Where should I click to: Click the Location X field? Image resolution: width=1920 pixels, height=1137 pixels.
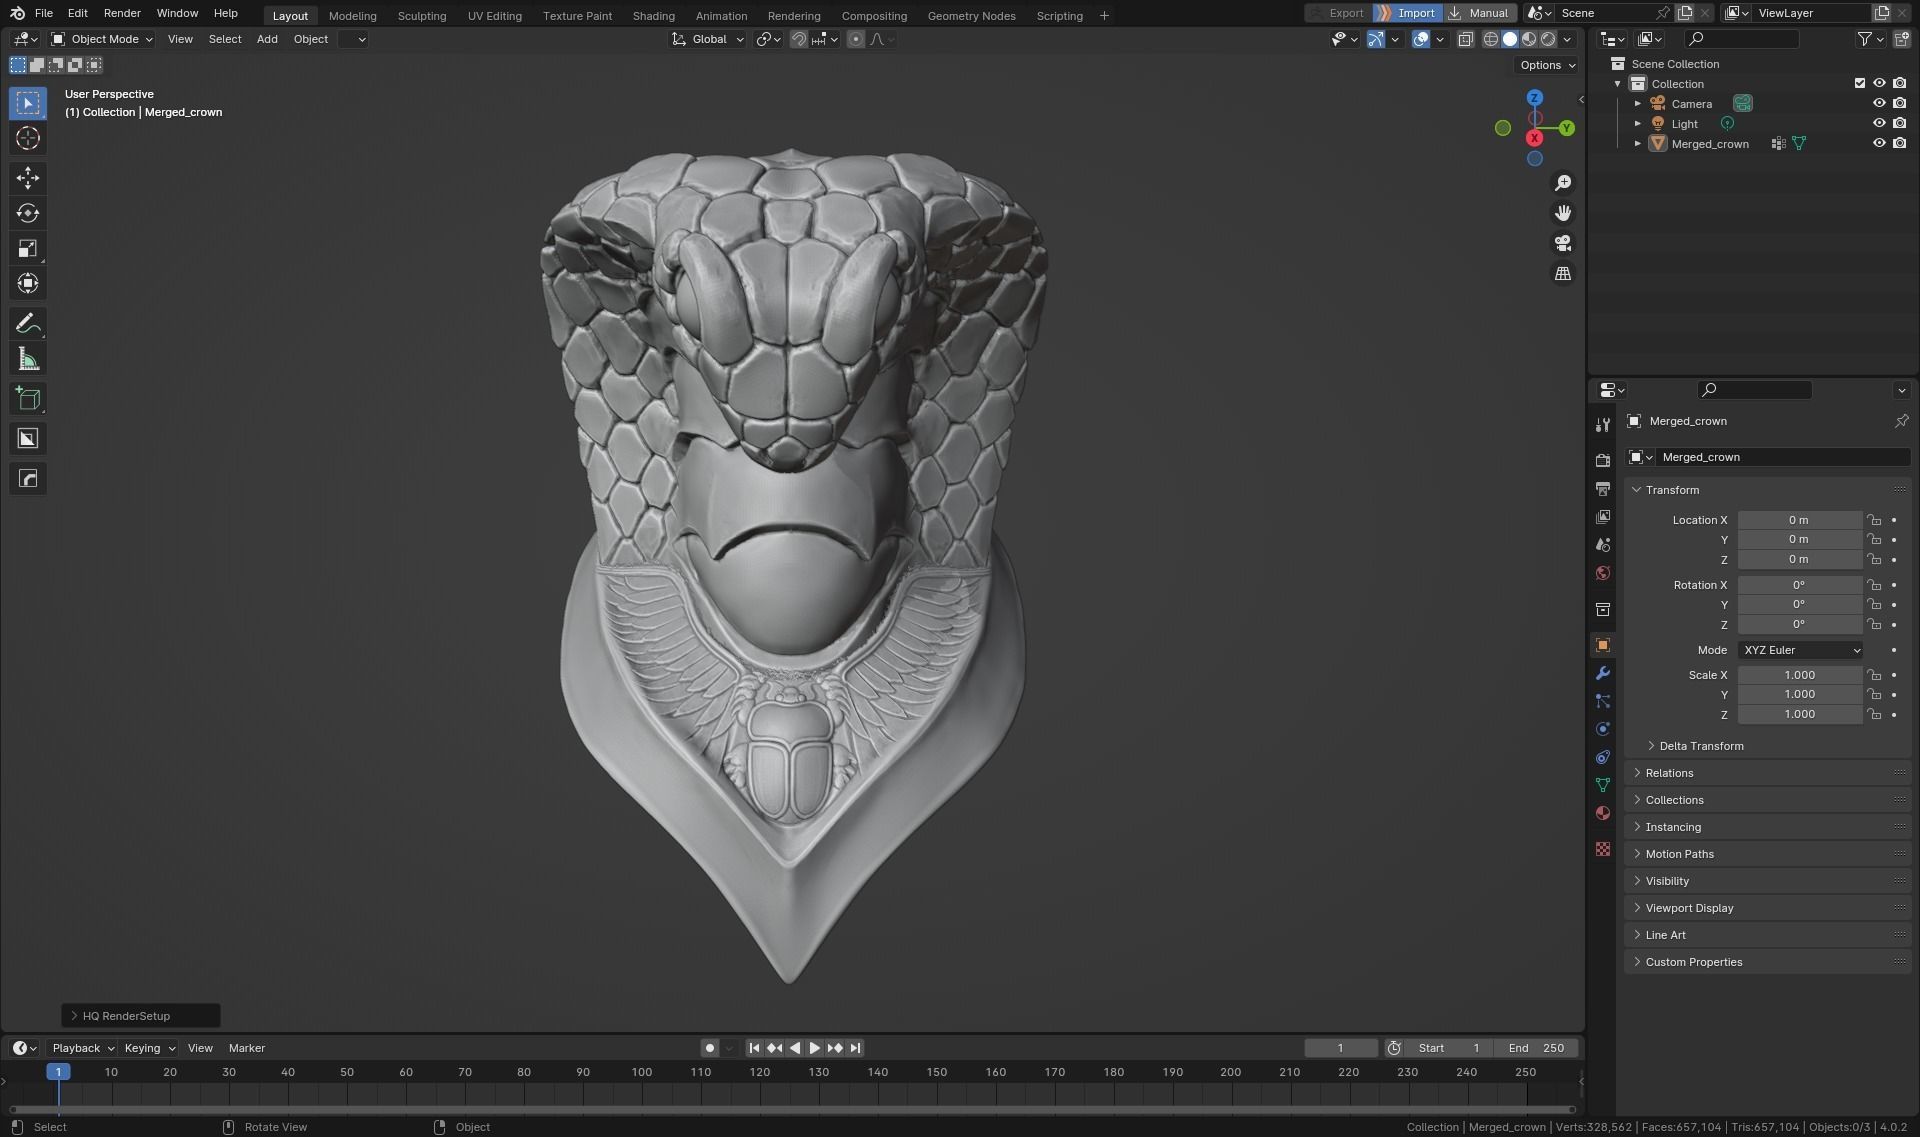(x=1800, y=520)
